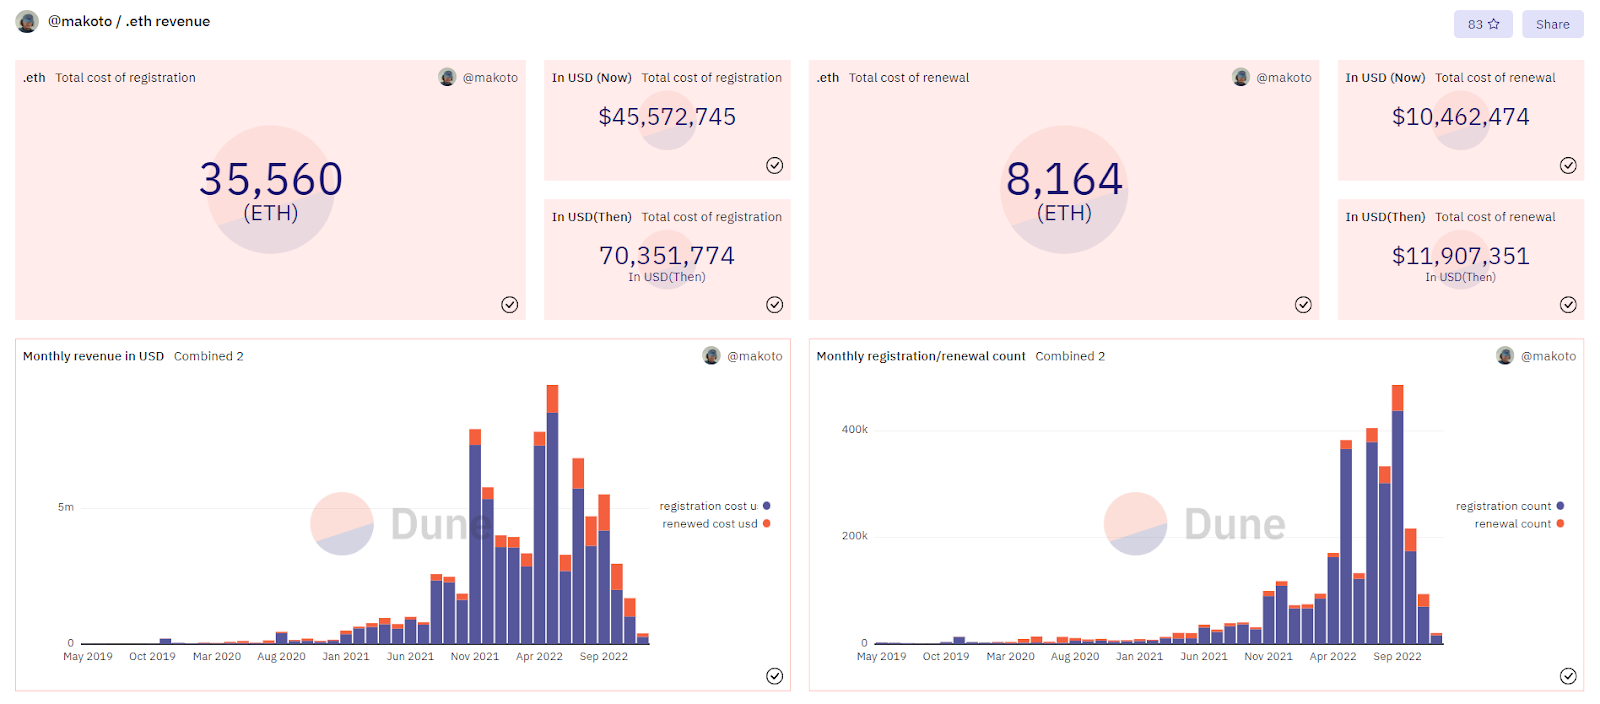Image resolution: width=1600 pixels, height=704 pixels.
Task: Click tallest bar in registration/renewal count chart
Action: point(1398,514)
